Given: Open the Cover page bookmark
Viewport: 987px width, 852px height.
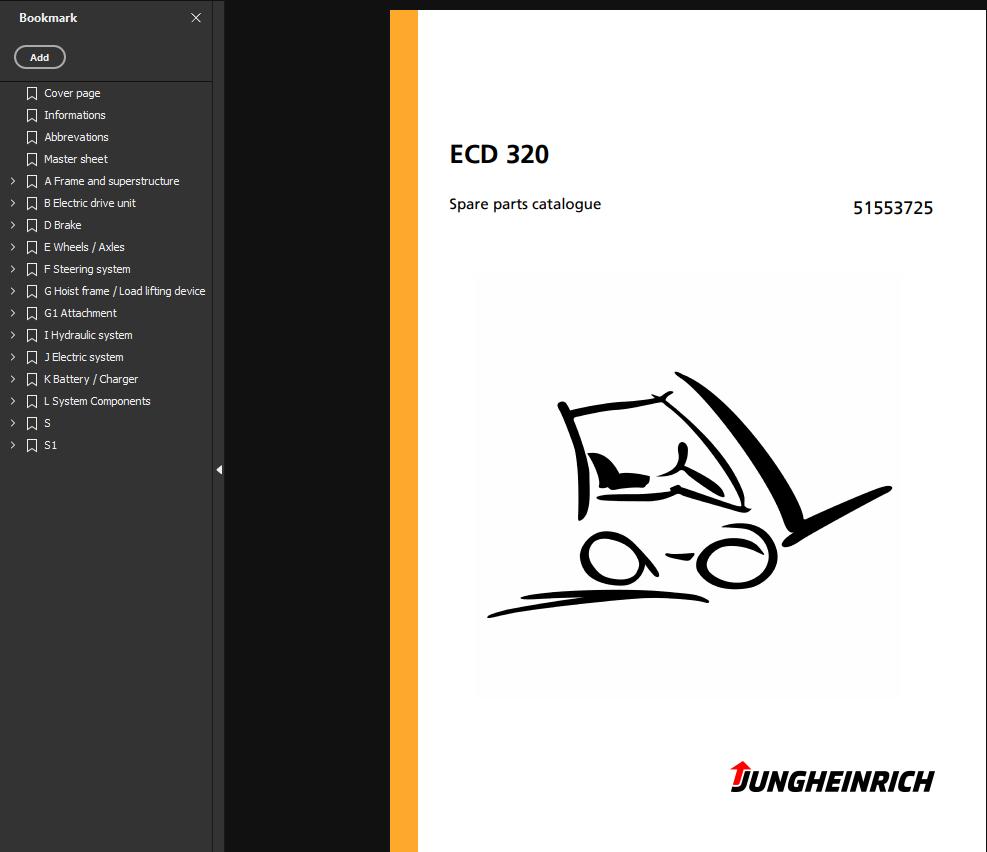Looking at the screenshot, I should (72, 93).
